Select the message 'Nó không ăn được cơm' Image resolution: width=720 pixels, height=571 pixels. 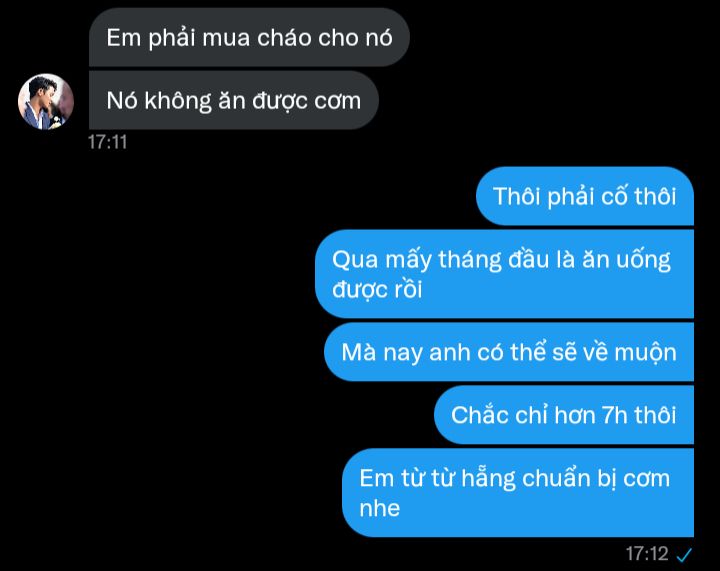pos(233,100)
